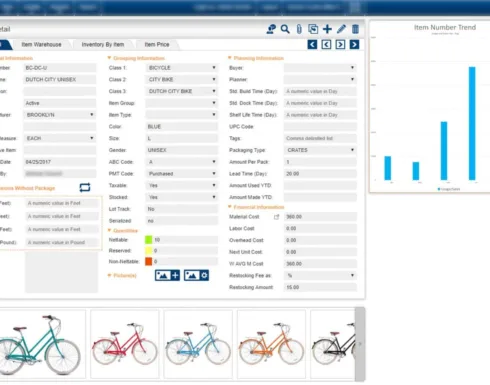Collapse the Grouping Information section
This screenshot has width=490, height=385.
pyautogui.click(x=109, y=58)
